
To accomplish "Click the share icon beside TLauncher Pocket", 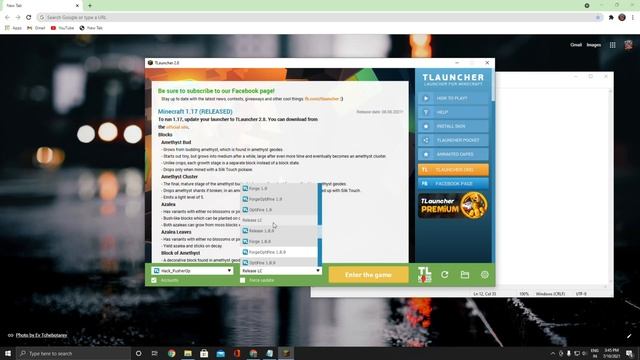I will [x=426, y=140].
